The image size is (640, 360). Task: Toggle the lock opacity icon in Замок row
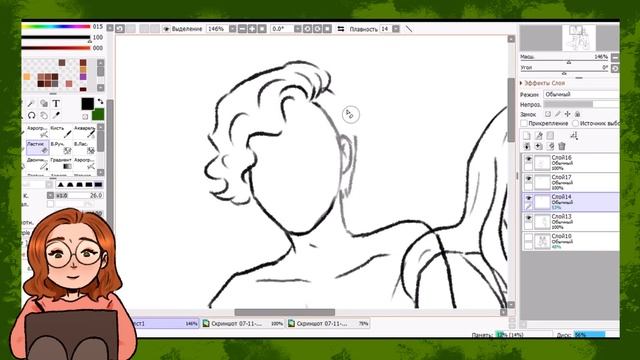tap(548, 114)
